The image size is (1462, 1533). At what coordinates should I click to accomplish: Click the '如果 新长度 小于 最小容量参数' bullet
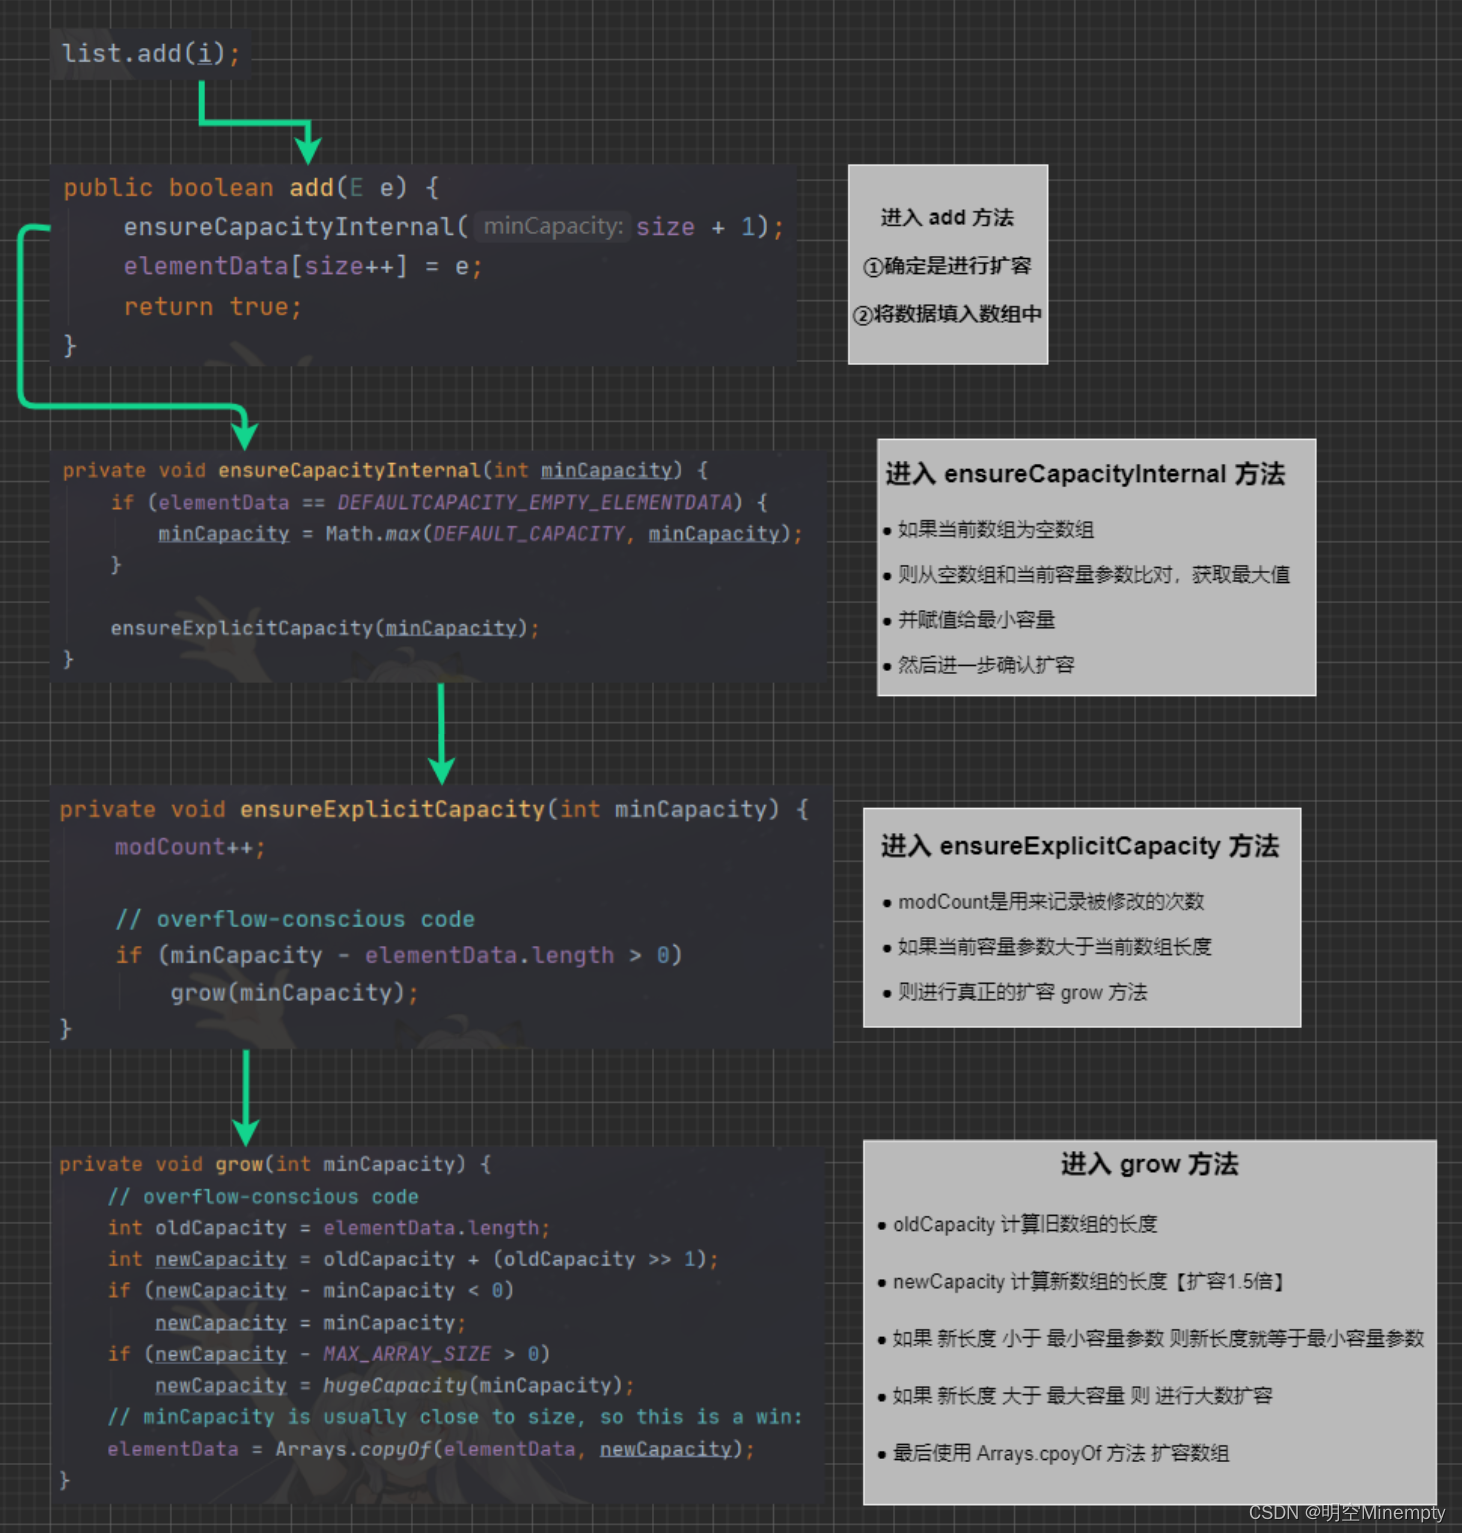[x=1151, y=1338]
